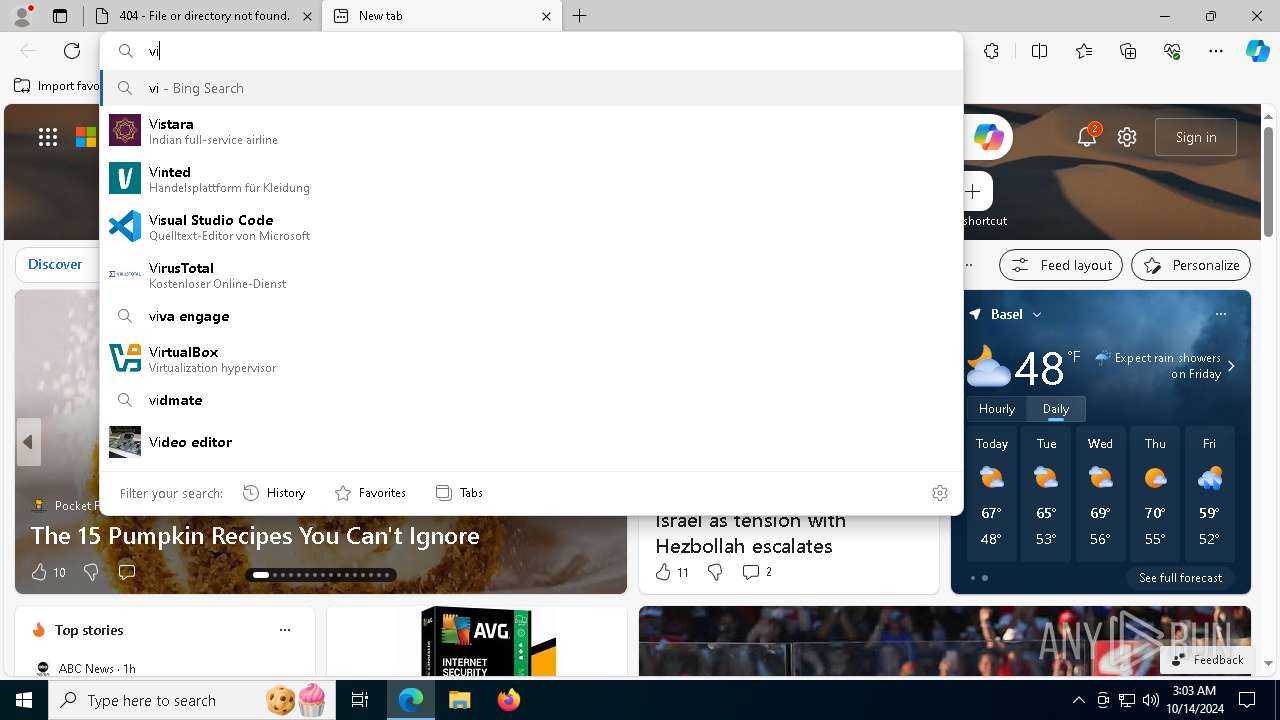Screen dimensions: 1280x720
Task: Click the page vertical scrollbar
Action: click(1268, 180)
